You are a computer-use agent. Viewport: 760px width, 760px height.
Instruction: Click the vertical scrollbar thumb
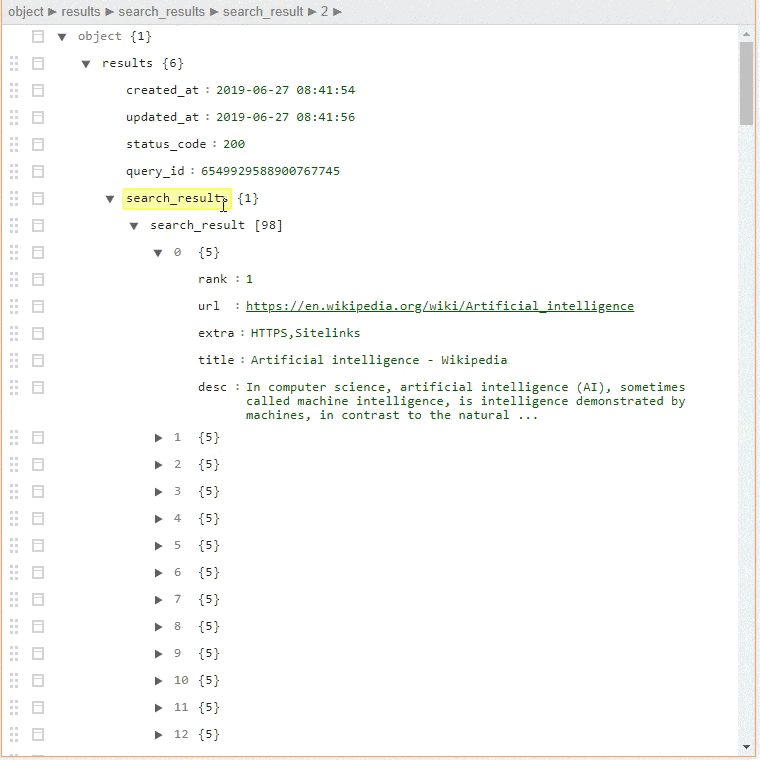coord(746,82)
